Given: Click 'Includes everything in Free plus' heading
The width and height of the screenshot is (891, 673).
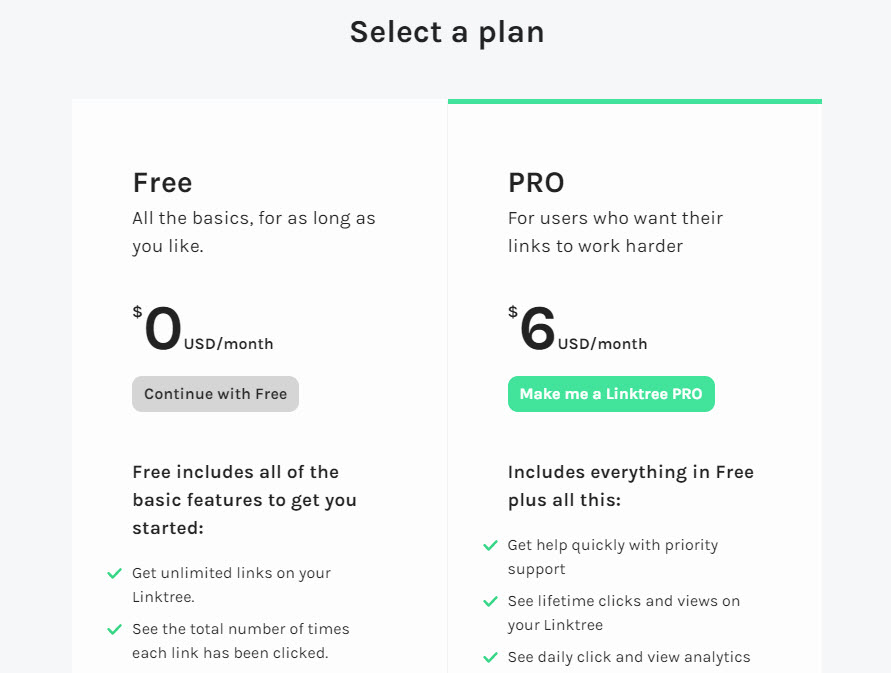Looking at the screenshot, I should [x=630, y=485].
